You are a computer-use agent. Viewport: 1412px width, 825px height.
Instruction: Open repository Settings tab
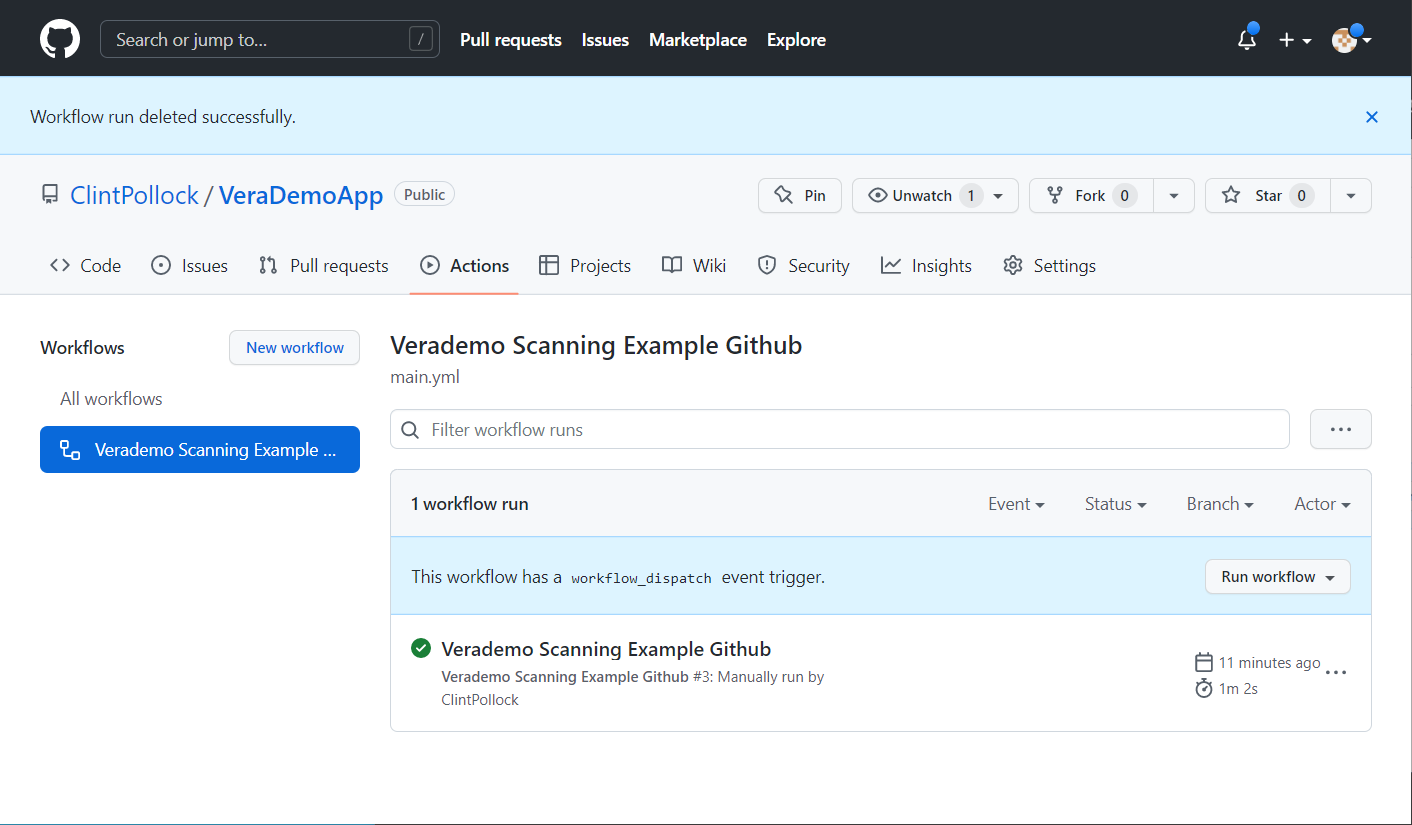point(1049,265)
